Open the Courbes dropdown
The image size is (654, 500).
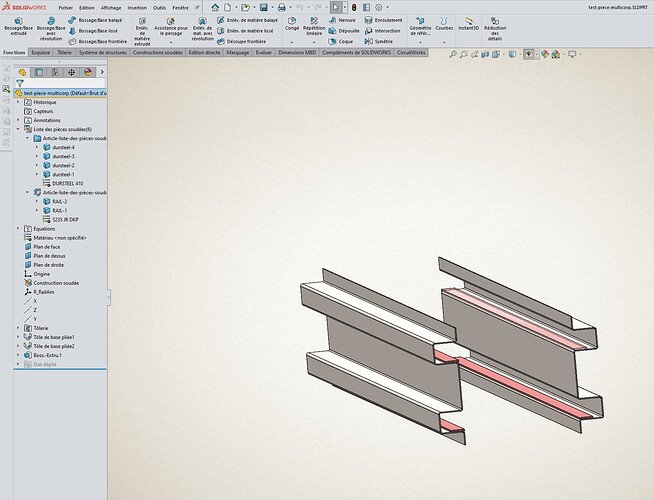coord(444,26)
